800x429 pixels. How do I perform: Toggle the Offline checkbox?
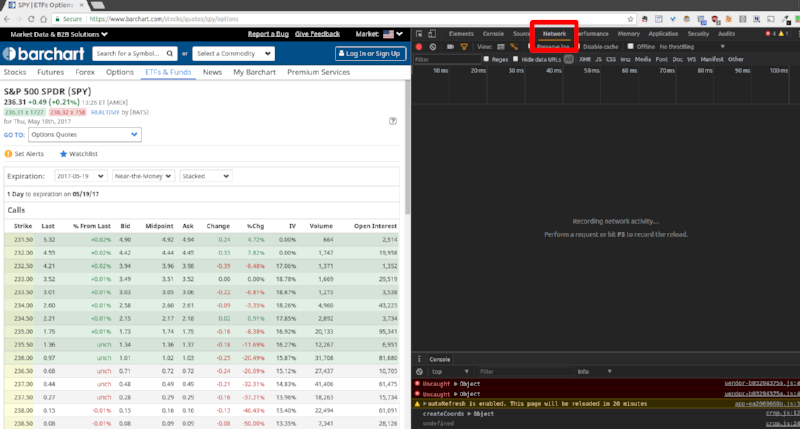(630, 46)
